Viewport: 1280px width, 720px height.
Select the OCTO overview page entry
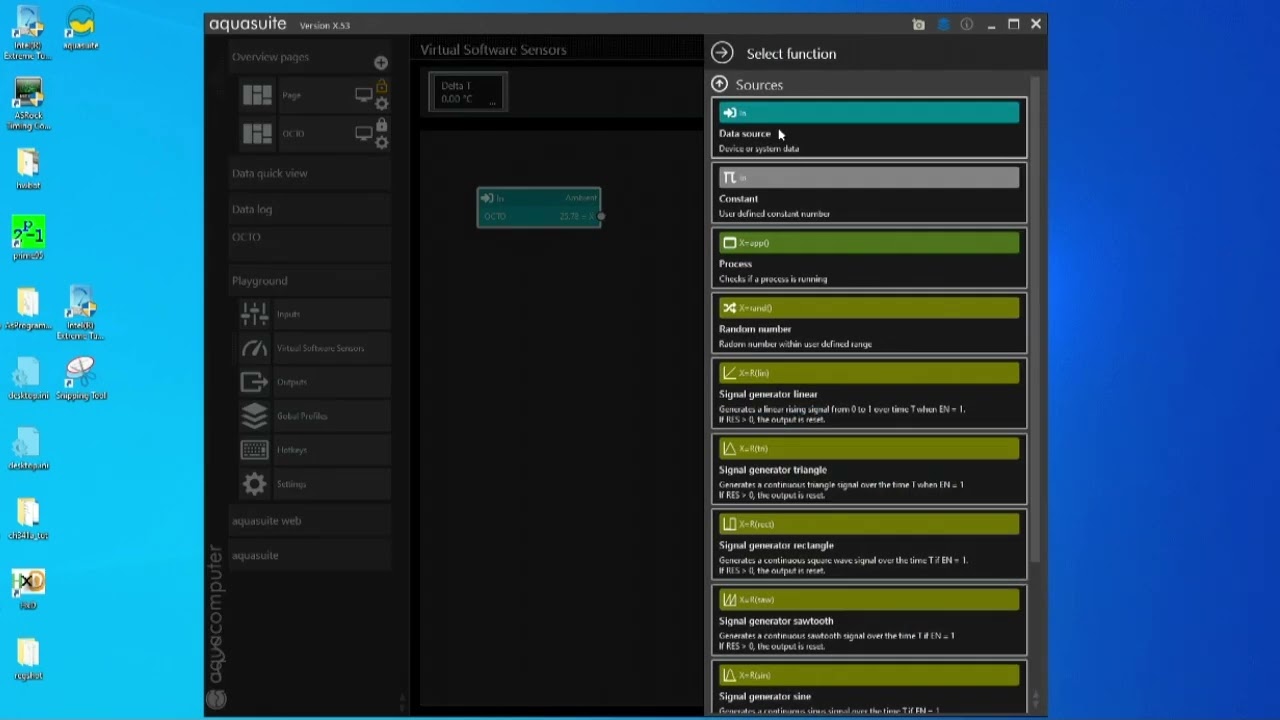[x=313, y=133]
